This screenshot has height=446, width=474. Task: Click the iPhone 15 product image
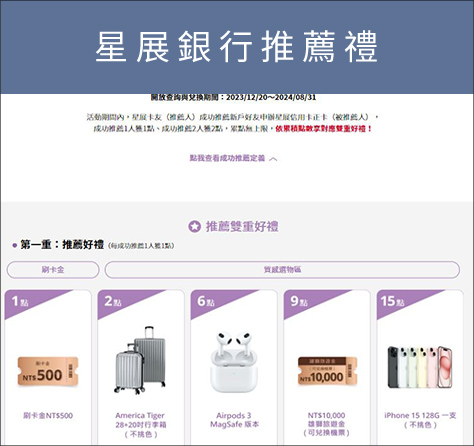pos(420,367)
